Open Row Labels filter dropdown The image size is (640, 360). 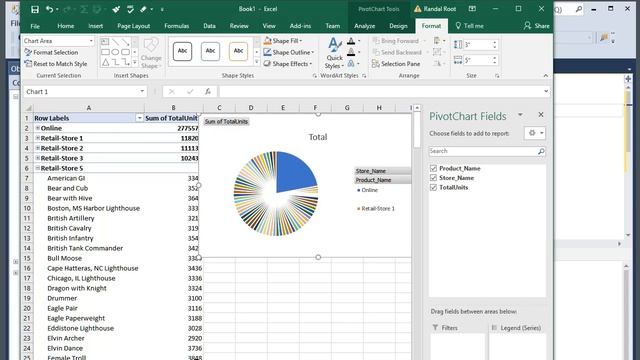[x=139, y=118]
